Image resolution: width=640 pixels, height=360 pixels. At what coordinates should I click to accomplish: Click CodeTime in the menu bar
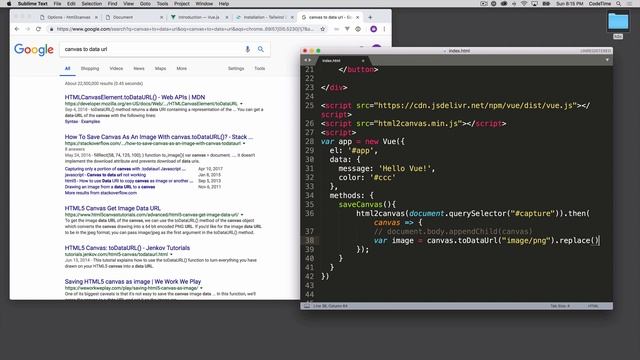click(x=600, y=4)
